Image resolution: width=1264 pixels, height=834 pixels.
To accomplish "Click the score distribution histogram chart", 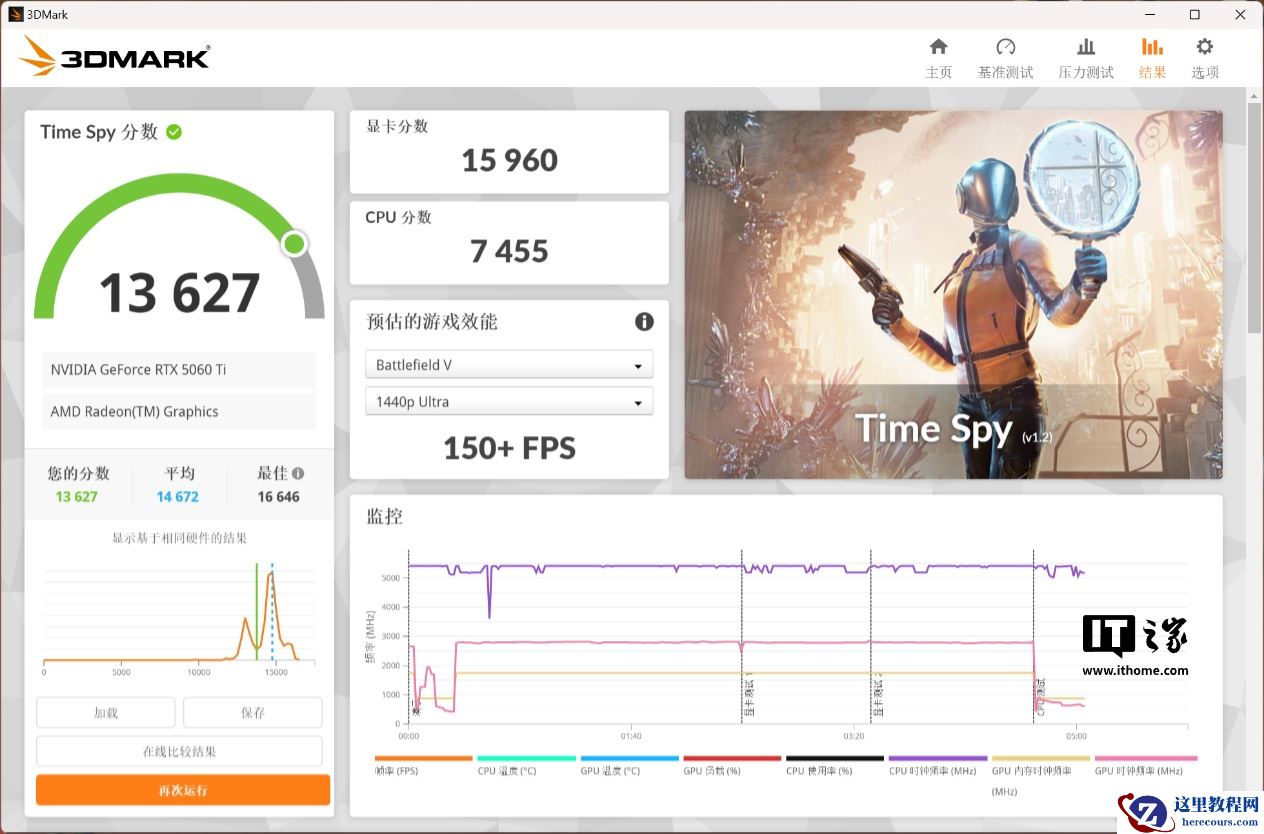I will point(179,614).
